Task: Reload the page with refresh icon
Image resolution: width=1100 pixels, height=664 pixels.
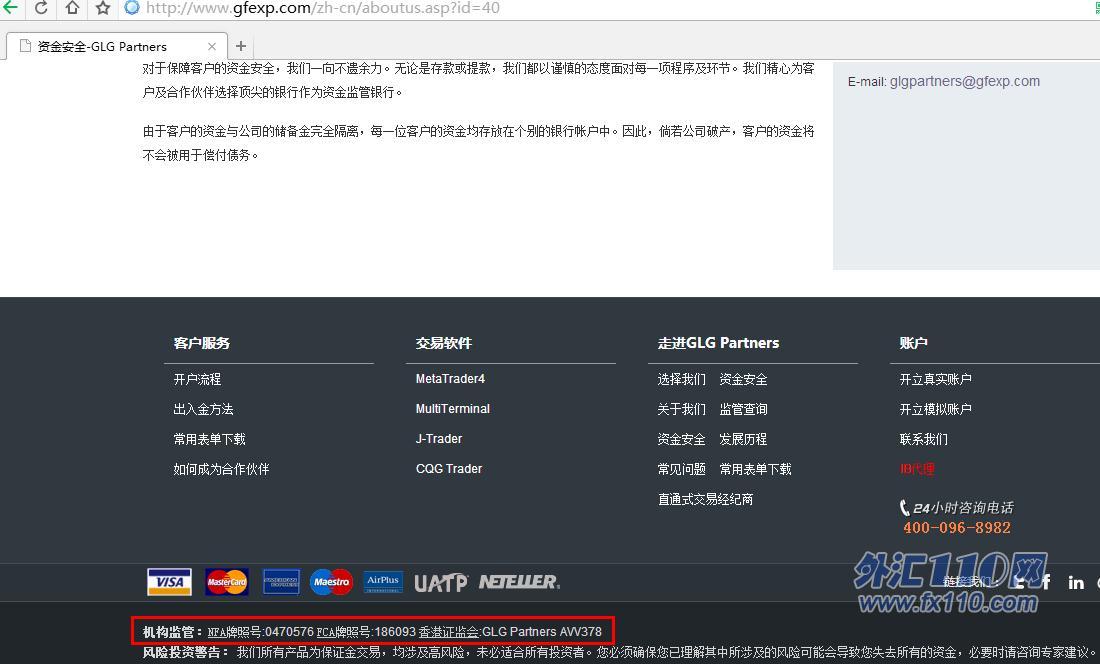Action: [41, 8]
